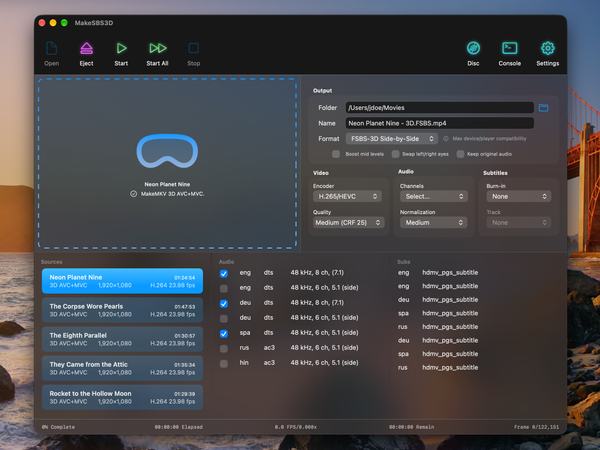Enable the Swap left/right eyes checkbox
Image resolution: width=600 pixels, height=450 pixels.
[395, 154]
